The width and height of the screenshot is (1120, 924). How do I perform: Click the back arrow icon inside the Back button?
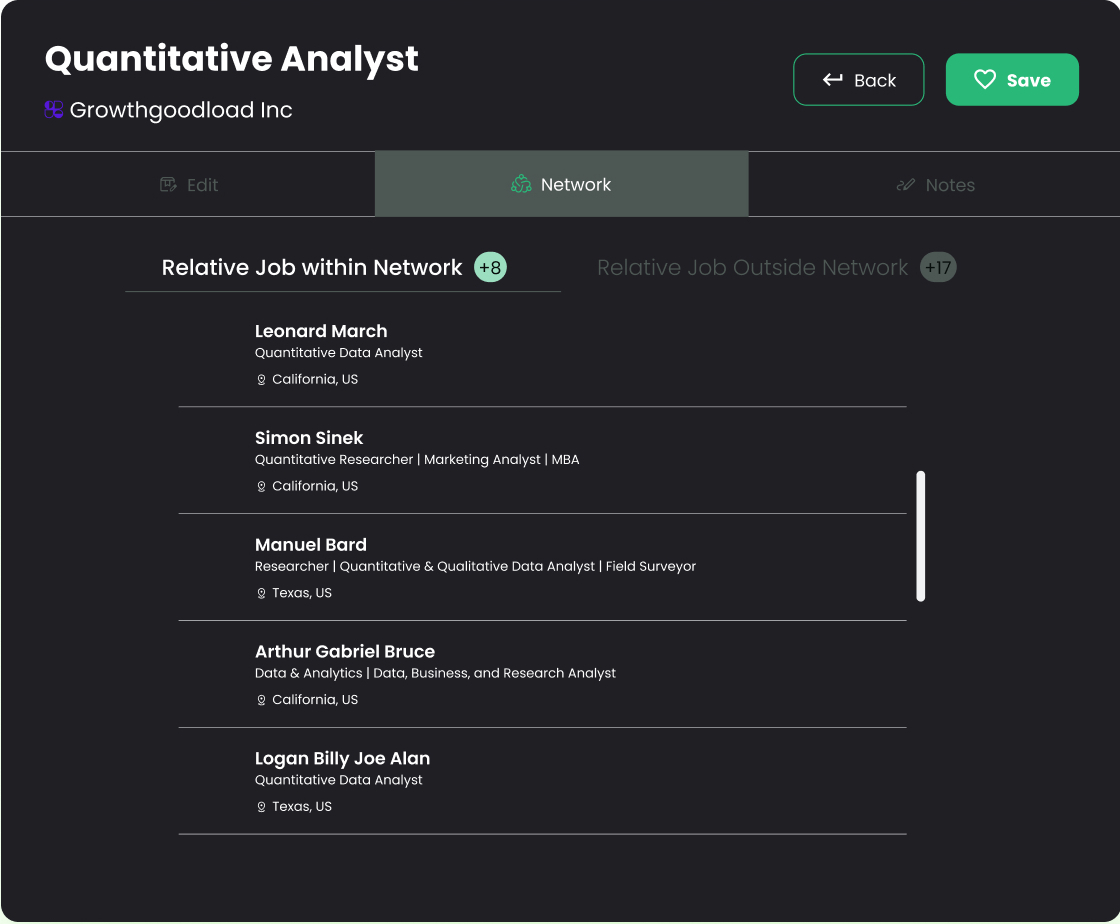(x=832, y=79)
